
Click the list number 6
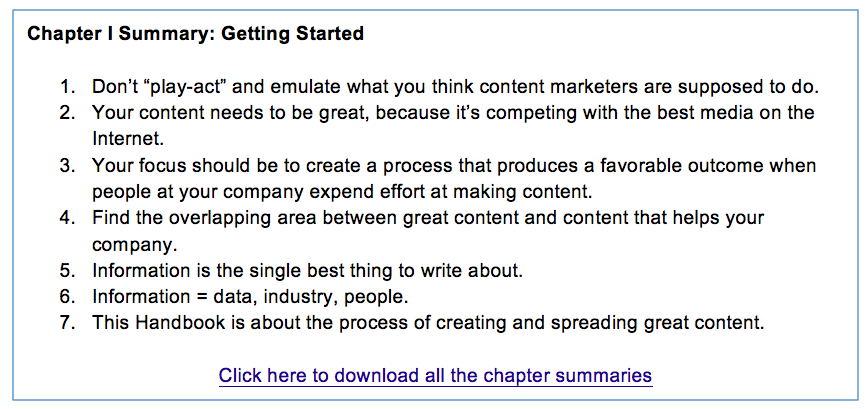(68, 296)
